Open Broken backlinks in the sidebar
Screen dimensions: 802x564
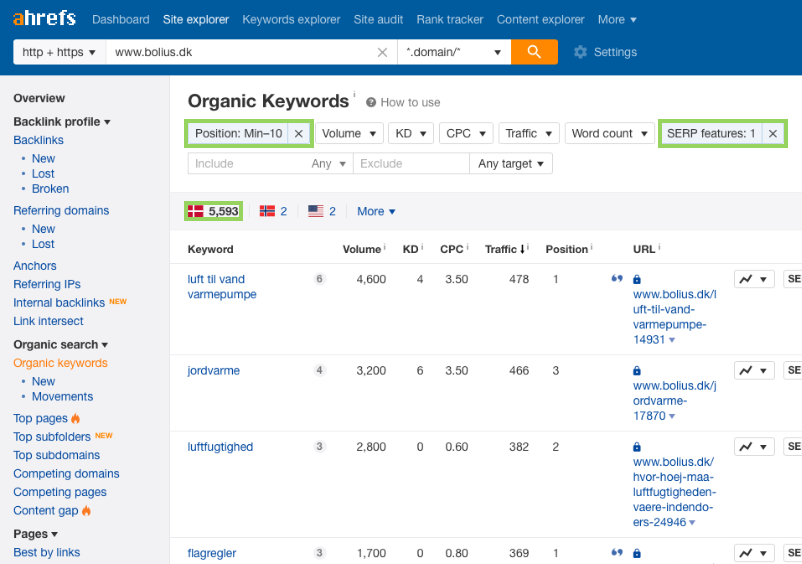[50, 189]
